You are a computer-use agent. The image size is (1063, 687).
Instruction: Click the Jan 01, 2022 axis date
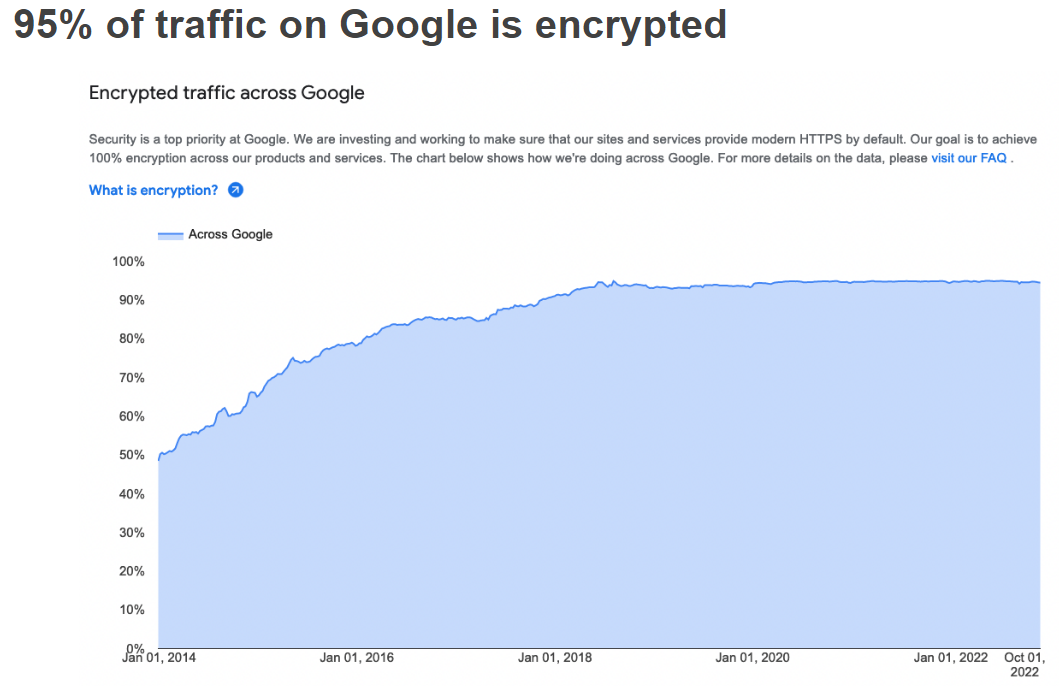tap(951, 658)
